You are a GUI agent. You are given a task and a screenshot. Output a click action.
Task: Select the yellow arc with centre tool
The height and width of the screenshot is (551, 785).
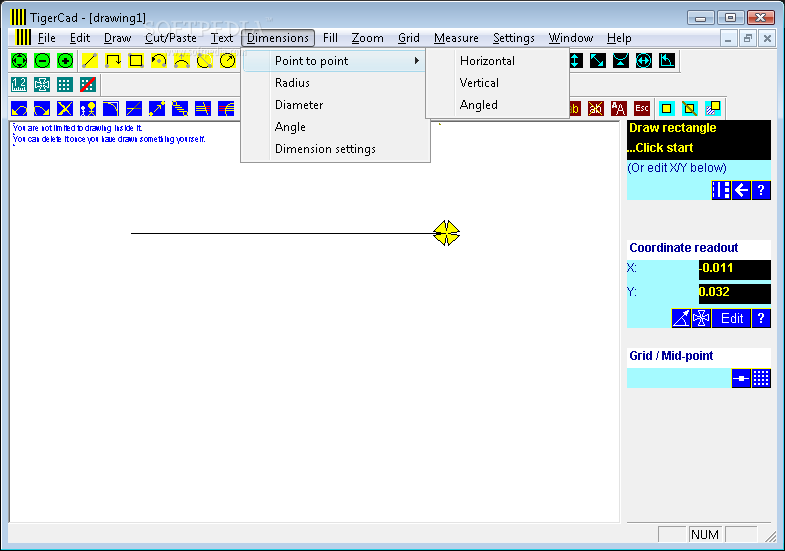(159, 61)
